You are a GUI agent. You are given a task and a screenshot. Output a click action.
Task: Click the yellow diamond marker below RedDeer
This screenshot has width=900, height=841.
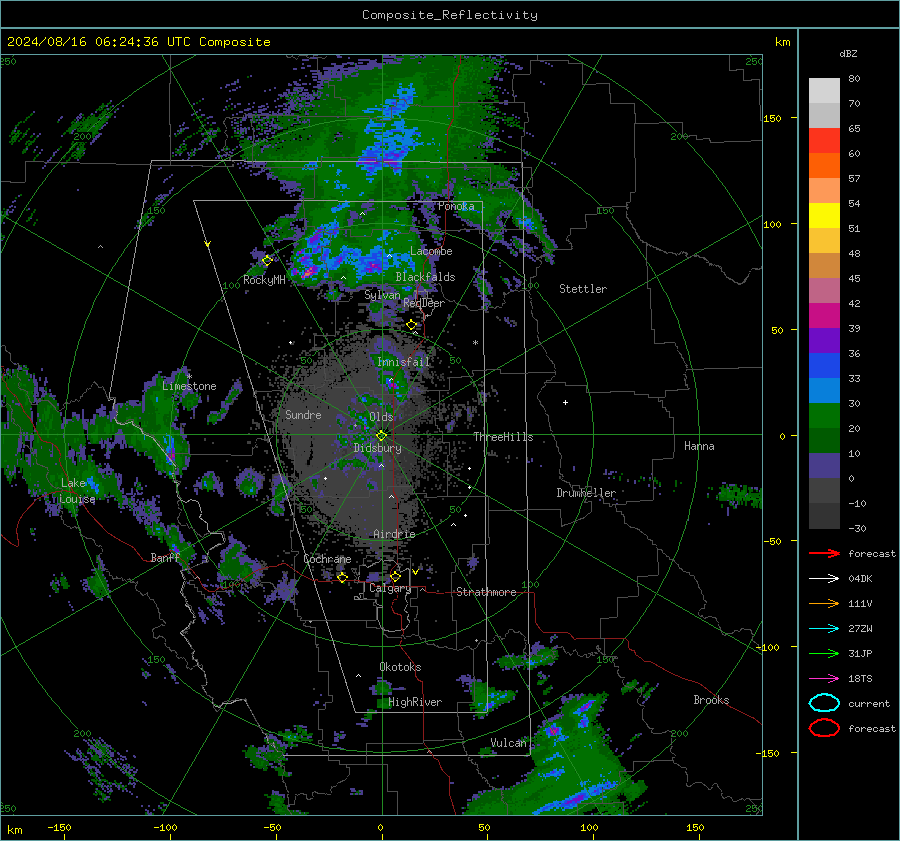point(411,325)
